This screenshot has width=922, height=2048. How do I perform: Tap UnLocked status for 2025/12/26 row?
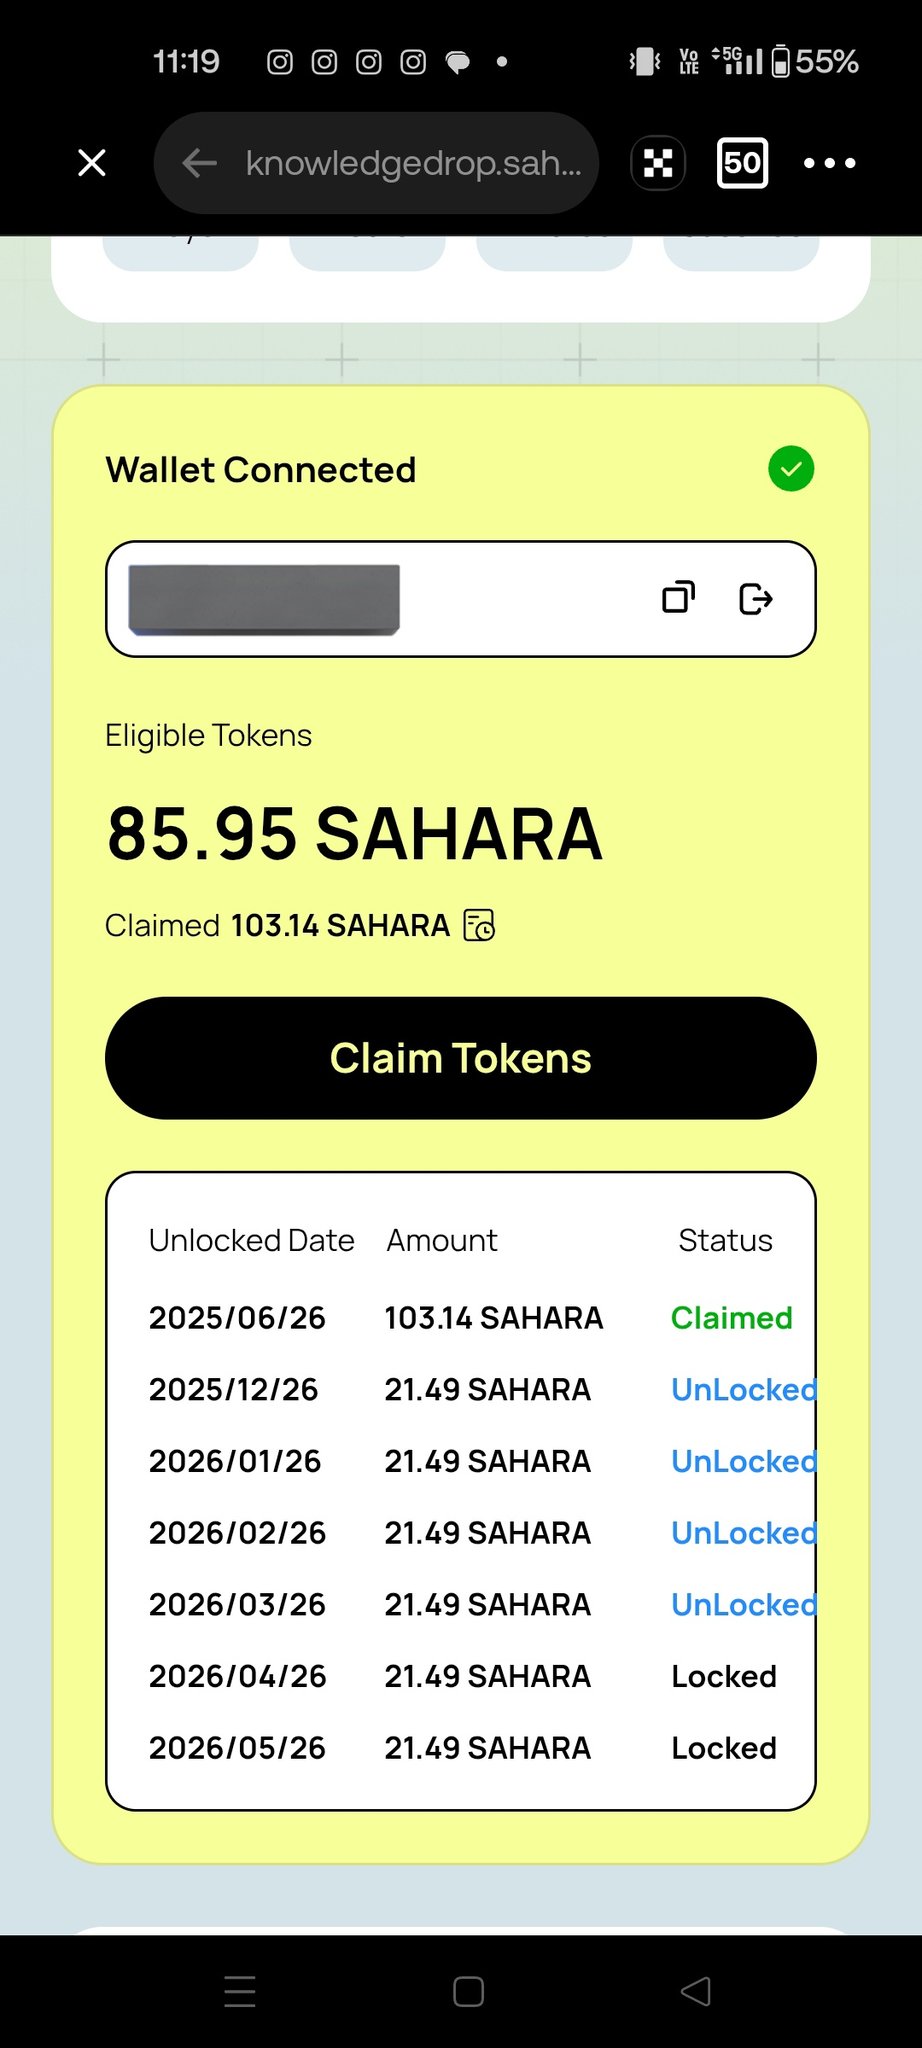743,1390
